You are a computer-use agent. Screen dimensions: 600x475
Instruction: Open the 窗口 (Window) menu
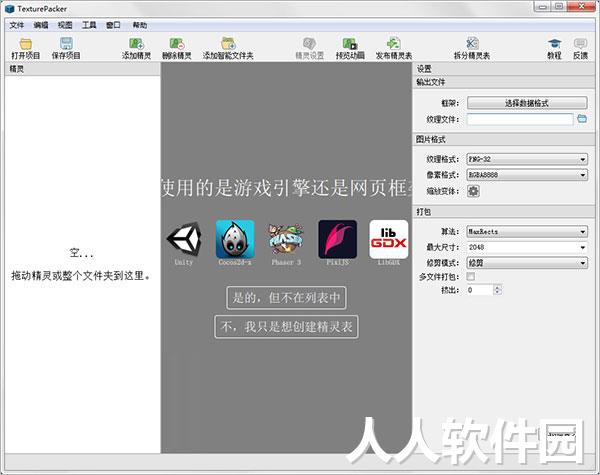[x=113, y=25]
